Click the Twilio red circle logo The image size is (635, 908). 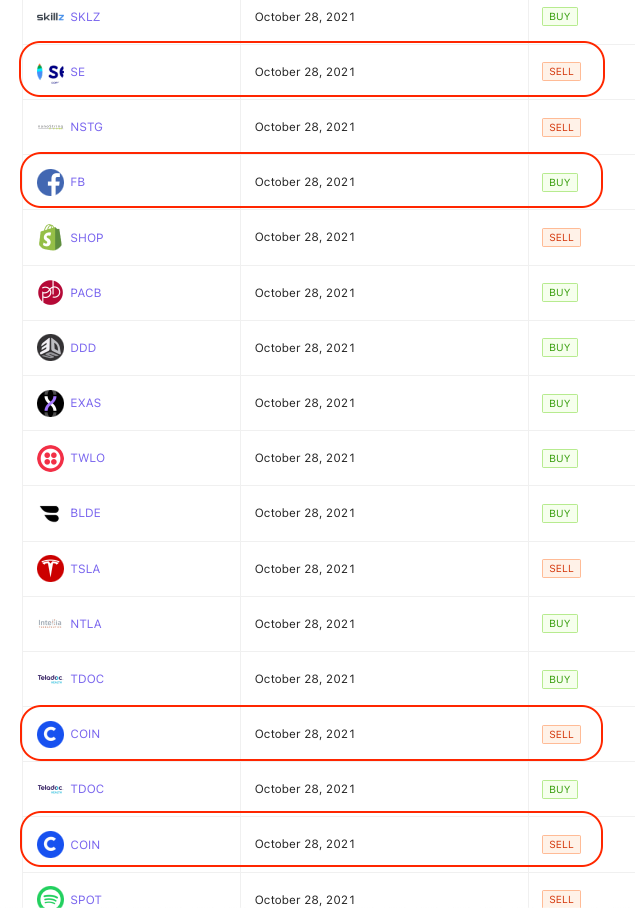pyautogui.click(x=50, y=458)
